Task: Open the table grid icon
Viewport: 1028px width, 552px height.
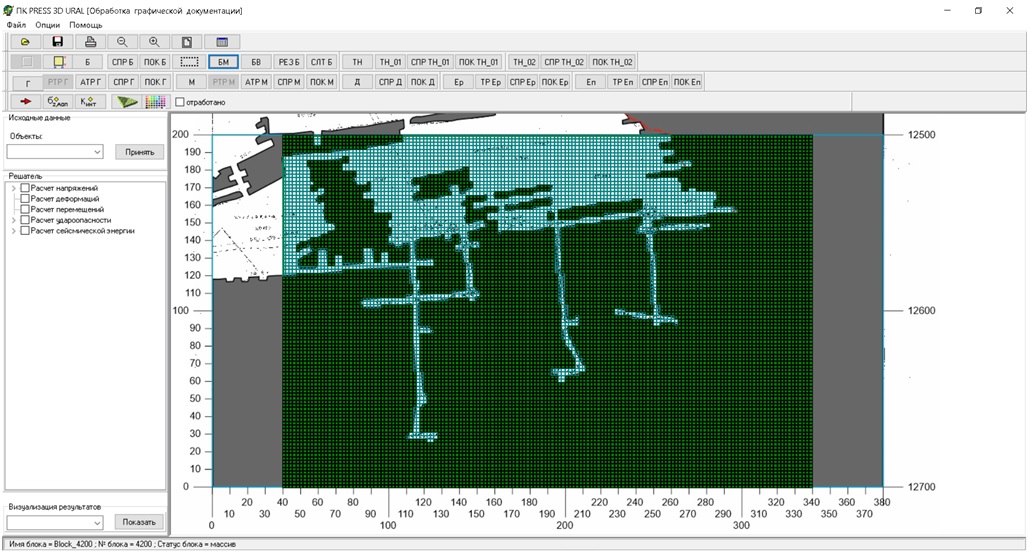Action: coord(222,42)
